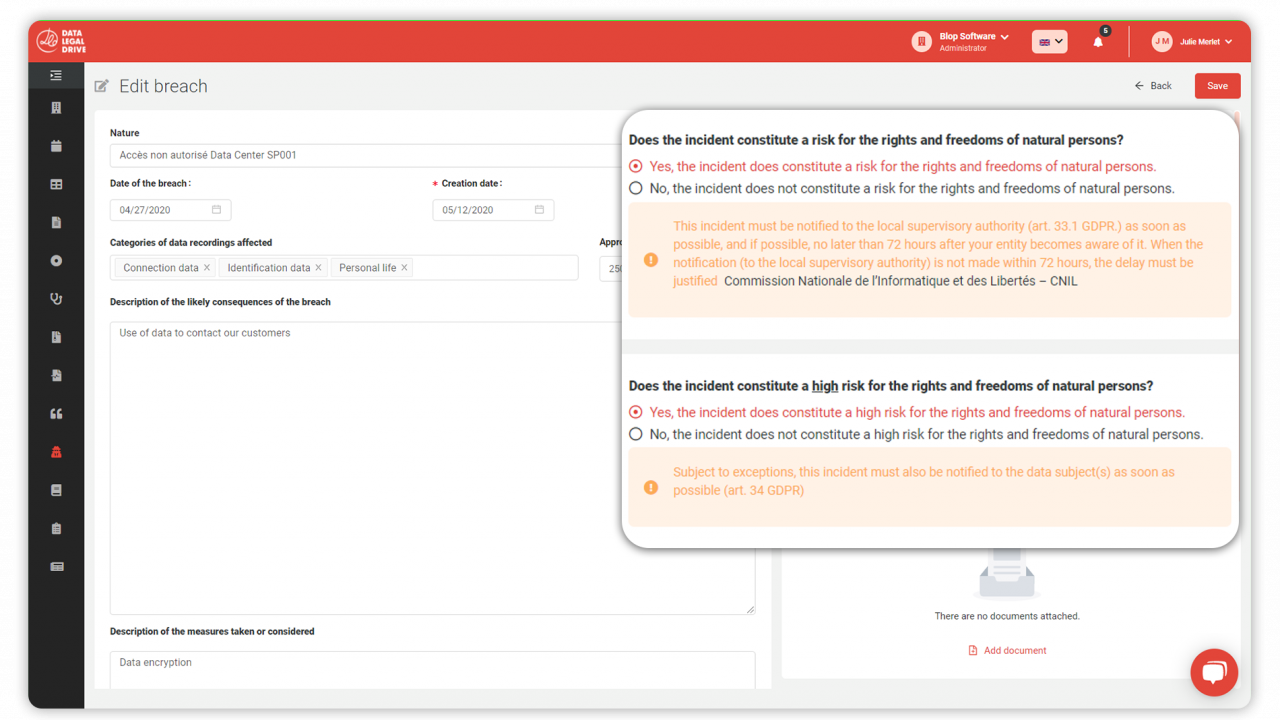1280x720 pixels.
Task: Remove the Identification data tag
Action: (x=318, y=268)
